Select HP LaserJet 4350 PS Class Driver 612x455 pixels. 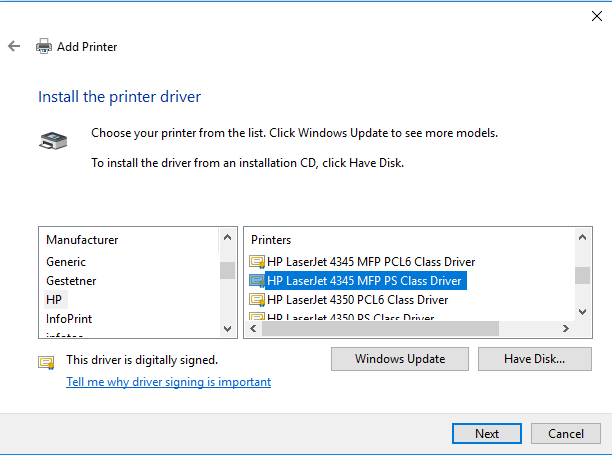tap(350, 317)
